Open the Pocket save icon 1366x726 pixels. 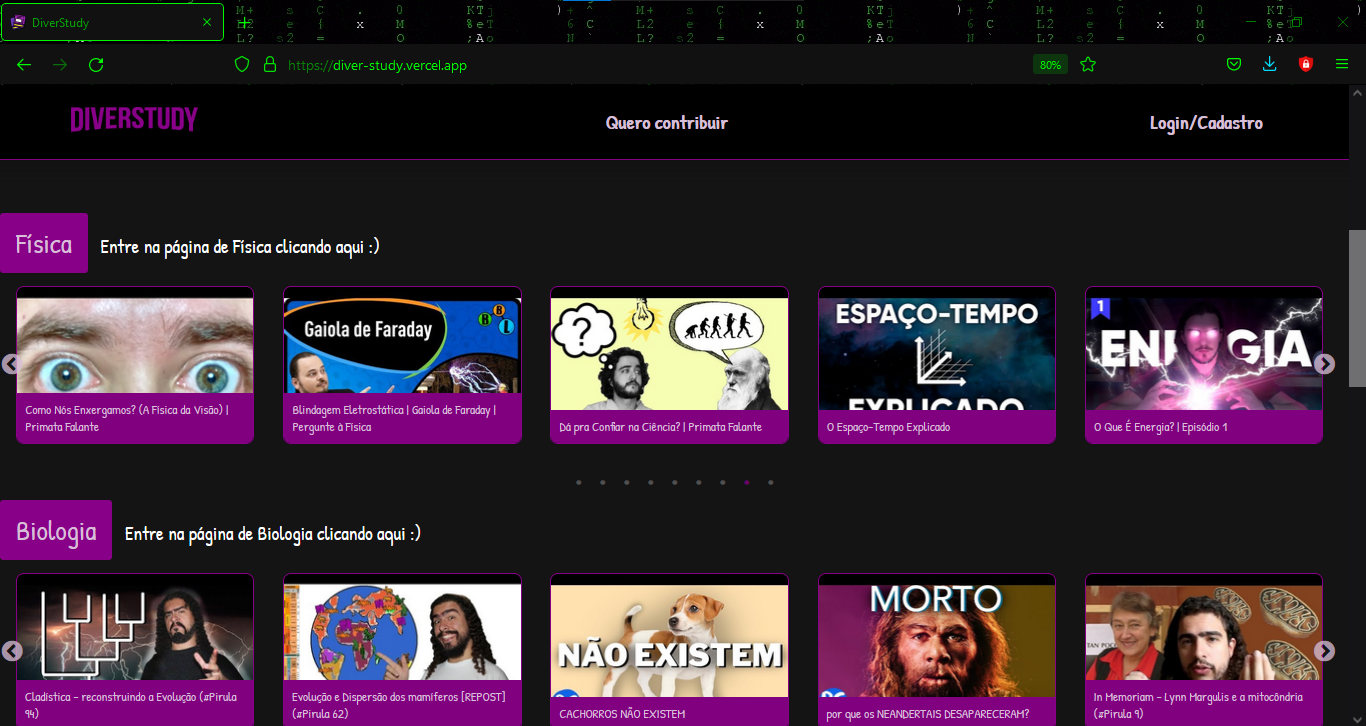(1234, 65)
